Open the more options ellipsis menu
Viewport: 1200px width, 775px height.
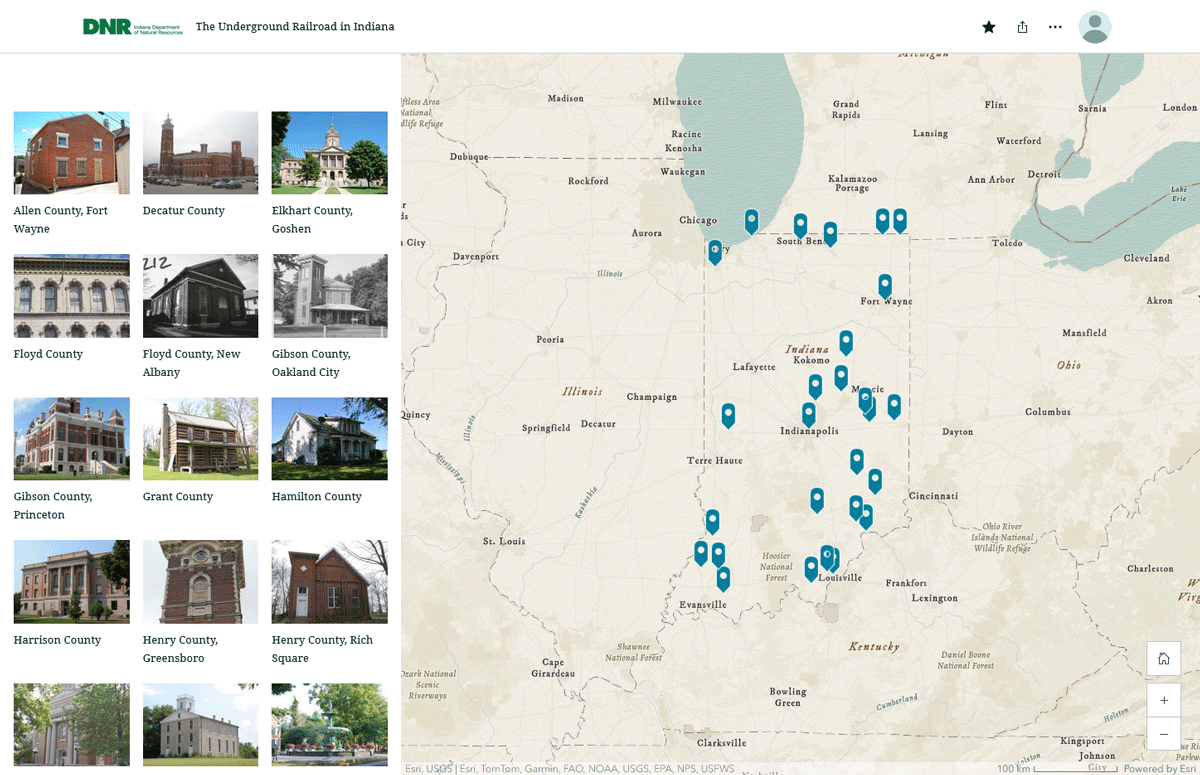pos(1055,27)
